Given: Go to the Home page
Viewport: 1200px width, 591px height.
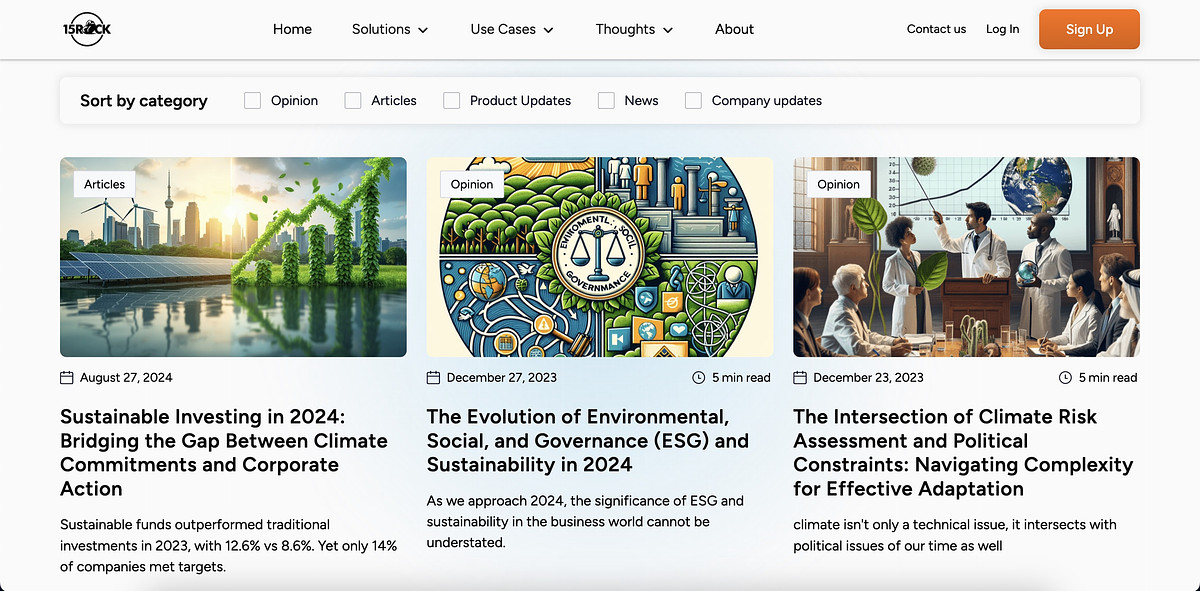Looking at the screenshot, I should point(292,30).
